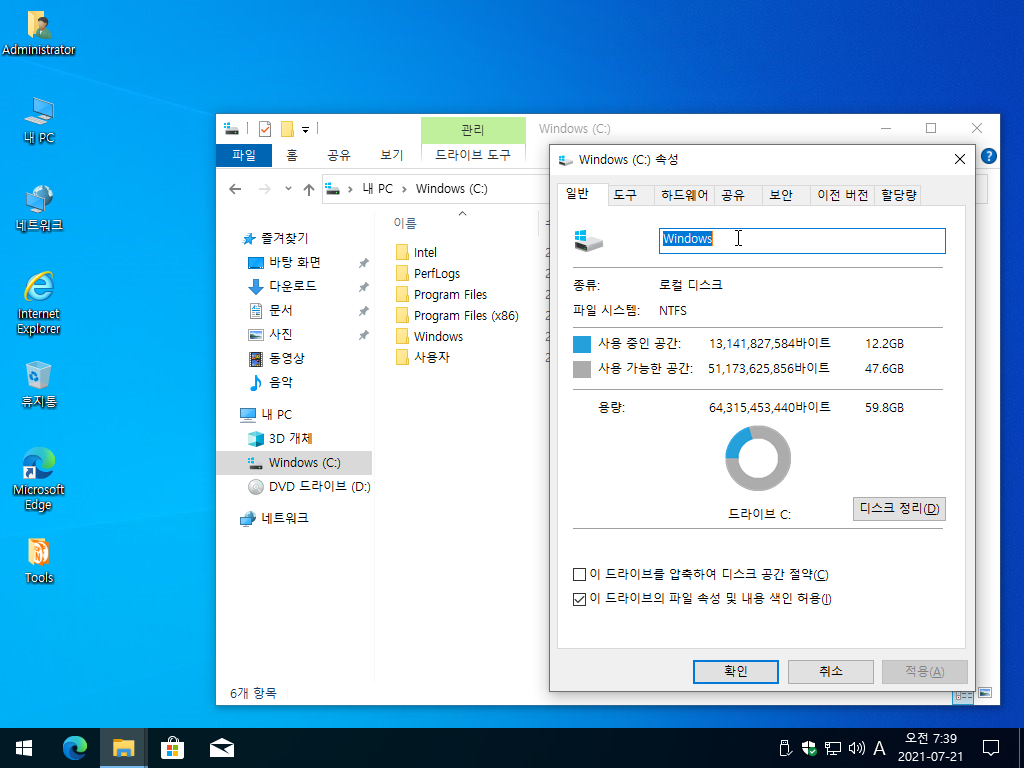Click the drive label text field
The image size is (1024, 768).
(x=802, y=240)
